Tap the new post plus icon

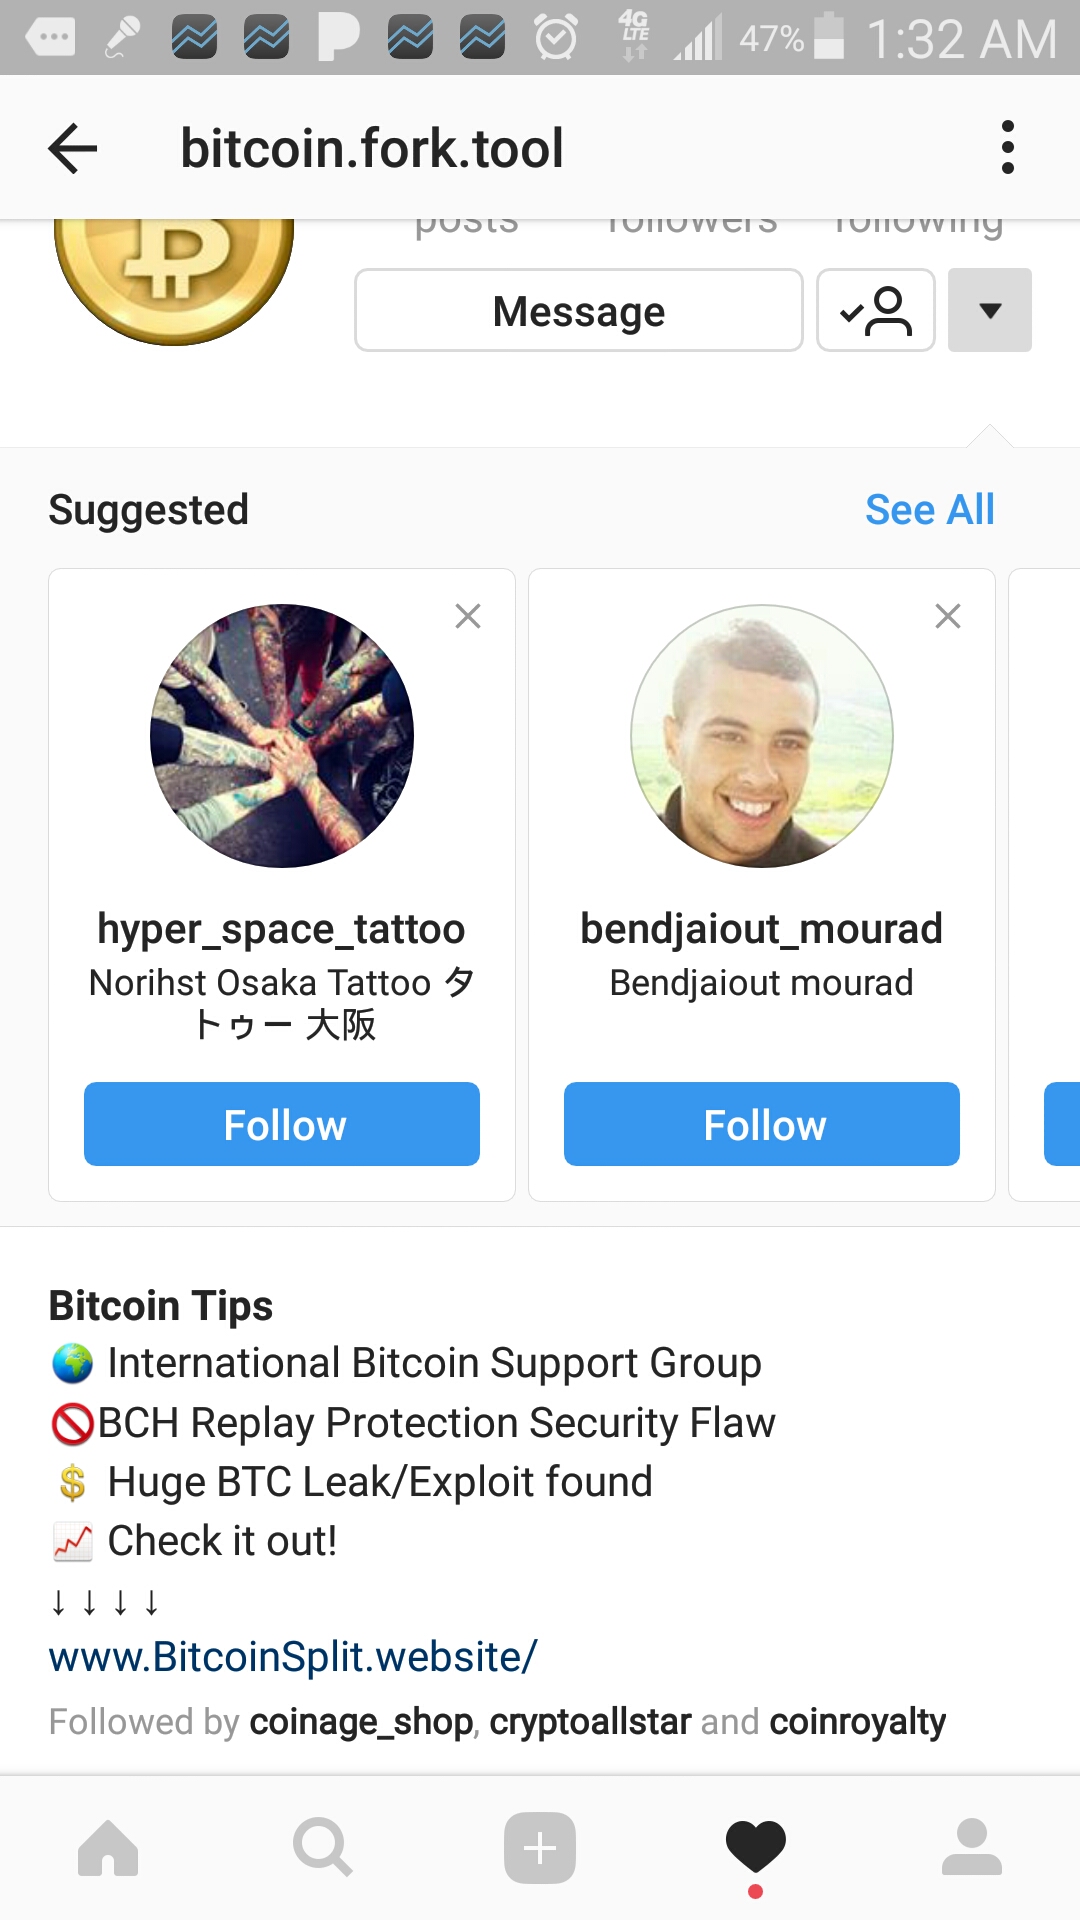(x=540, y=1847)
